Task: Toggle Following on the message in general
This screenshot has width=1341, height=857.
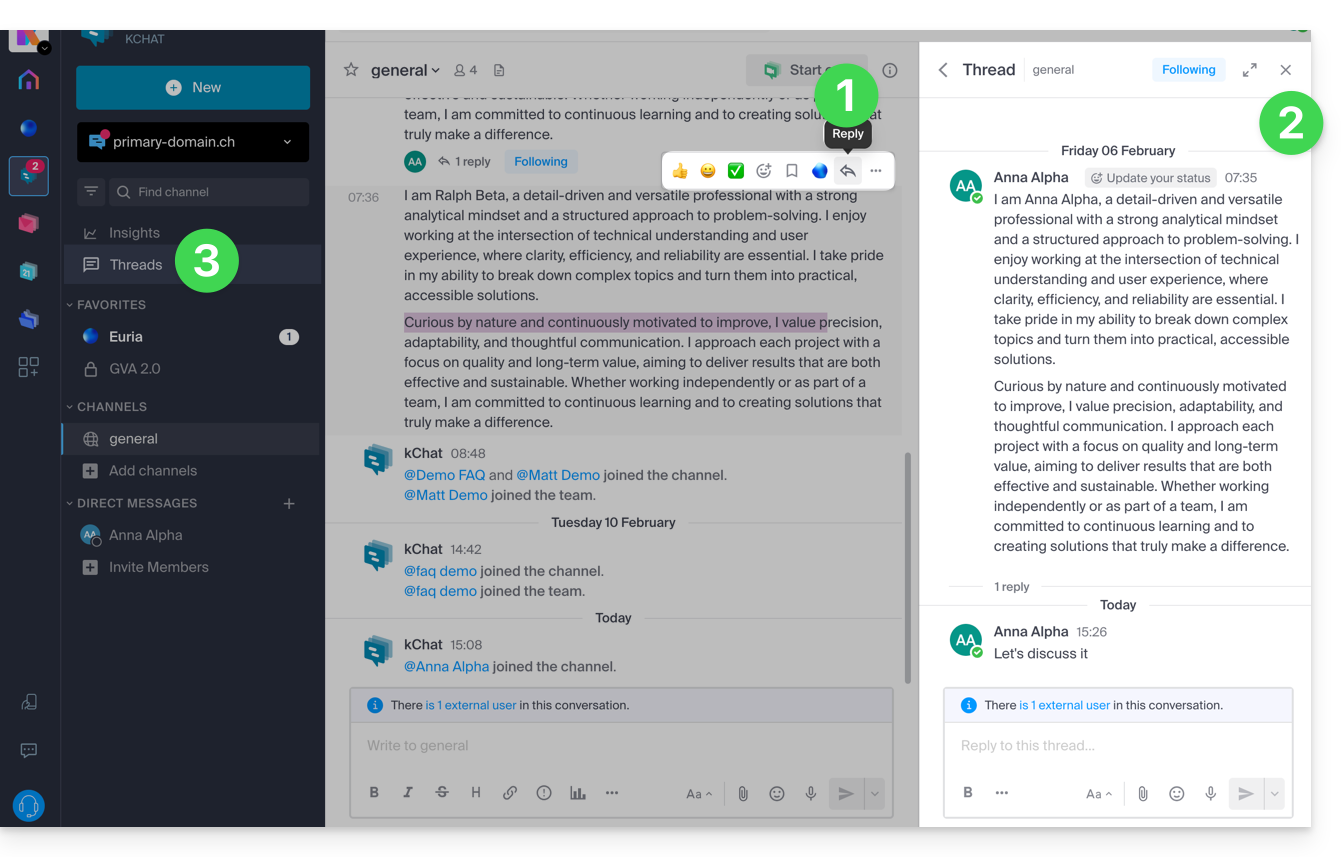Action: [x=541, y=162]
